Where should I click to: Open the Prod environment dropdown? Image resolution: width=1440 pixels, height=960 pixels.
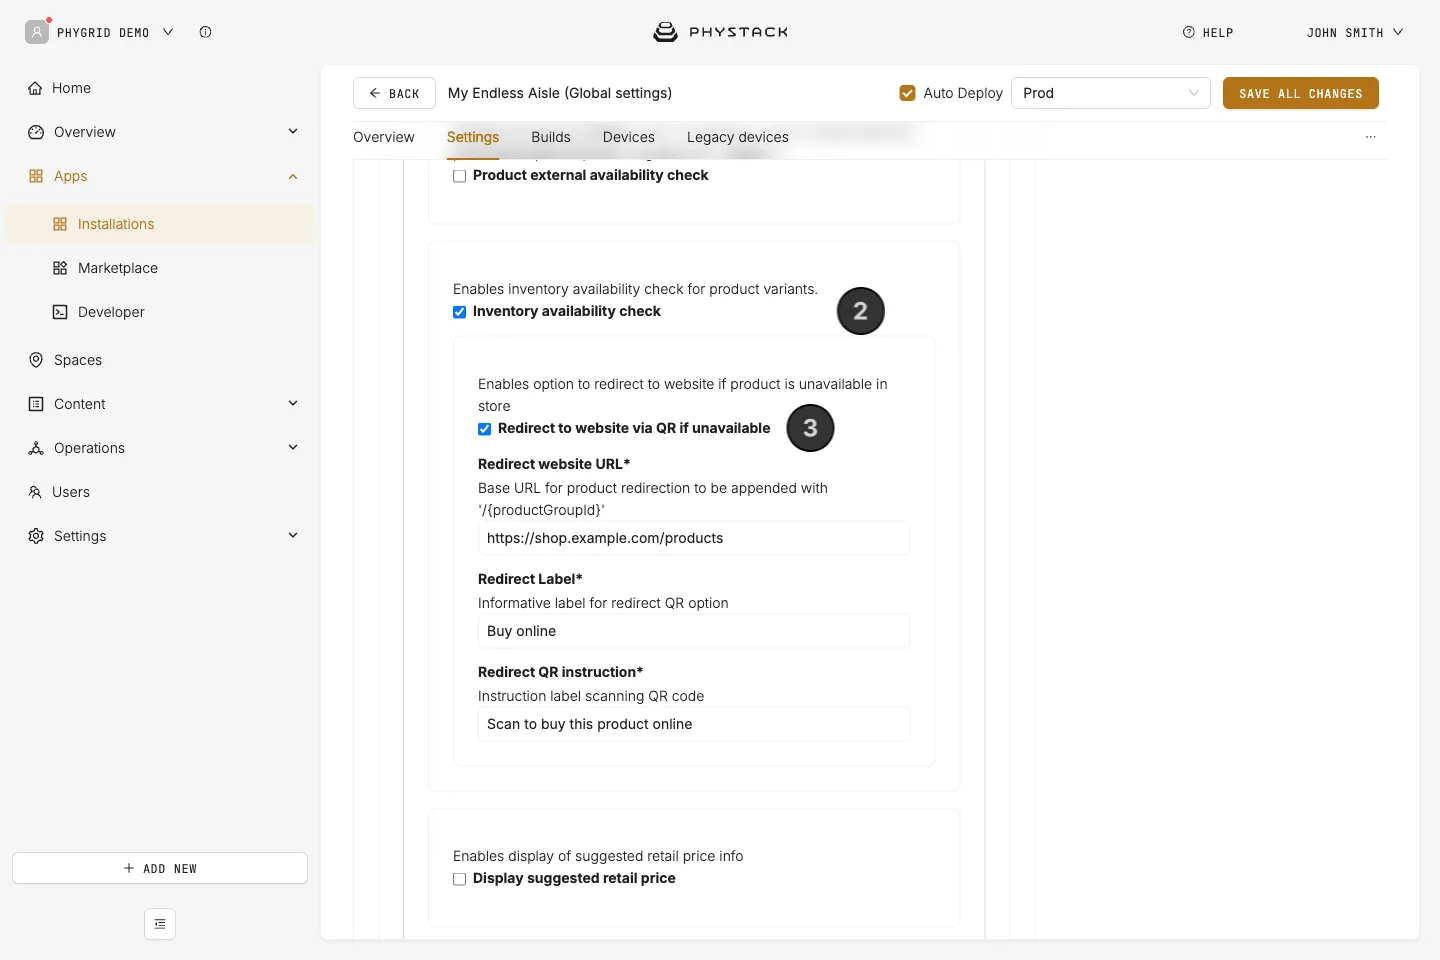coord(1111,93)
